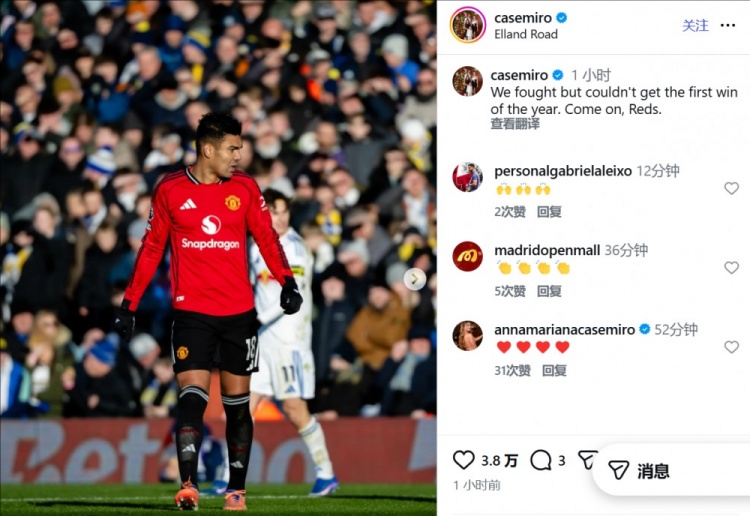This screenshot has height=516, width=750.
Task: Open the more options three-dot menu
Action: tap(728, 25)
